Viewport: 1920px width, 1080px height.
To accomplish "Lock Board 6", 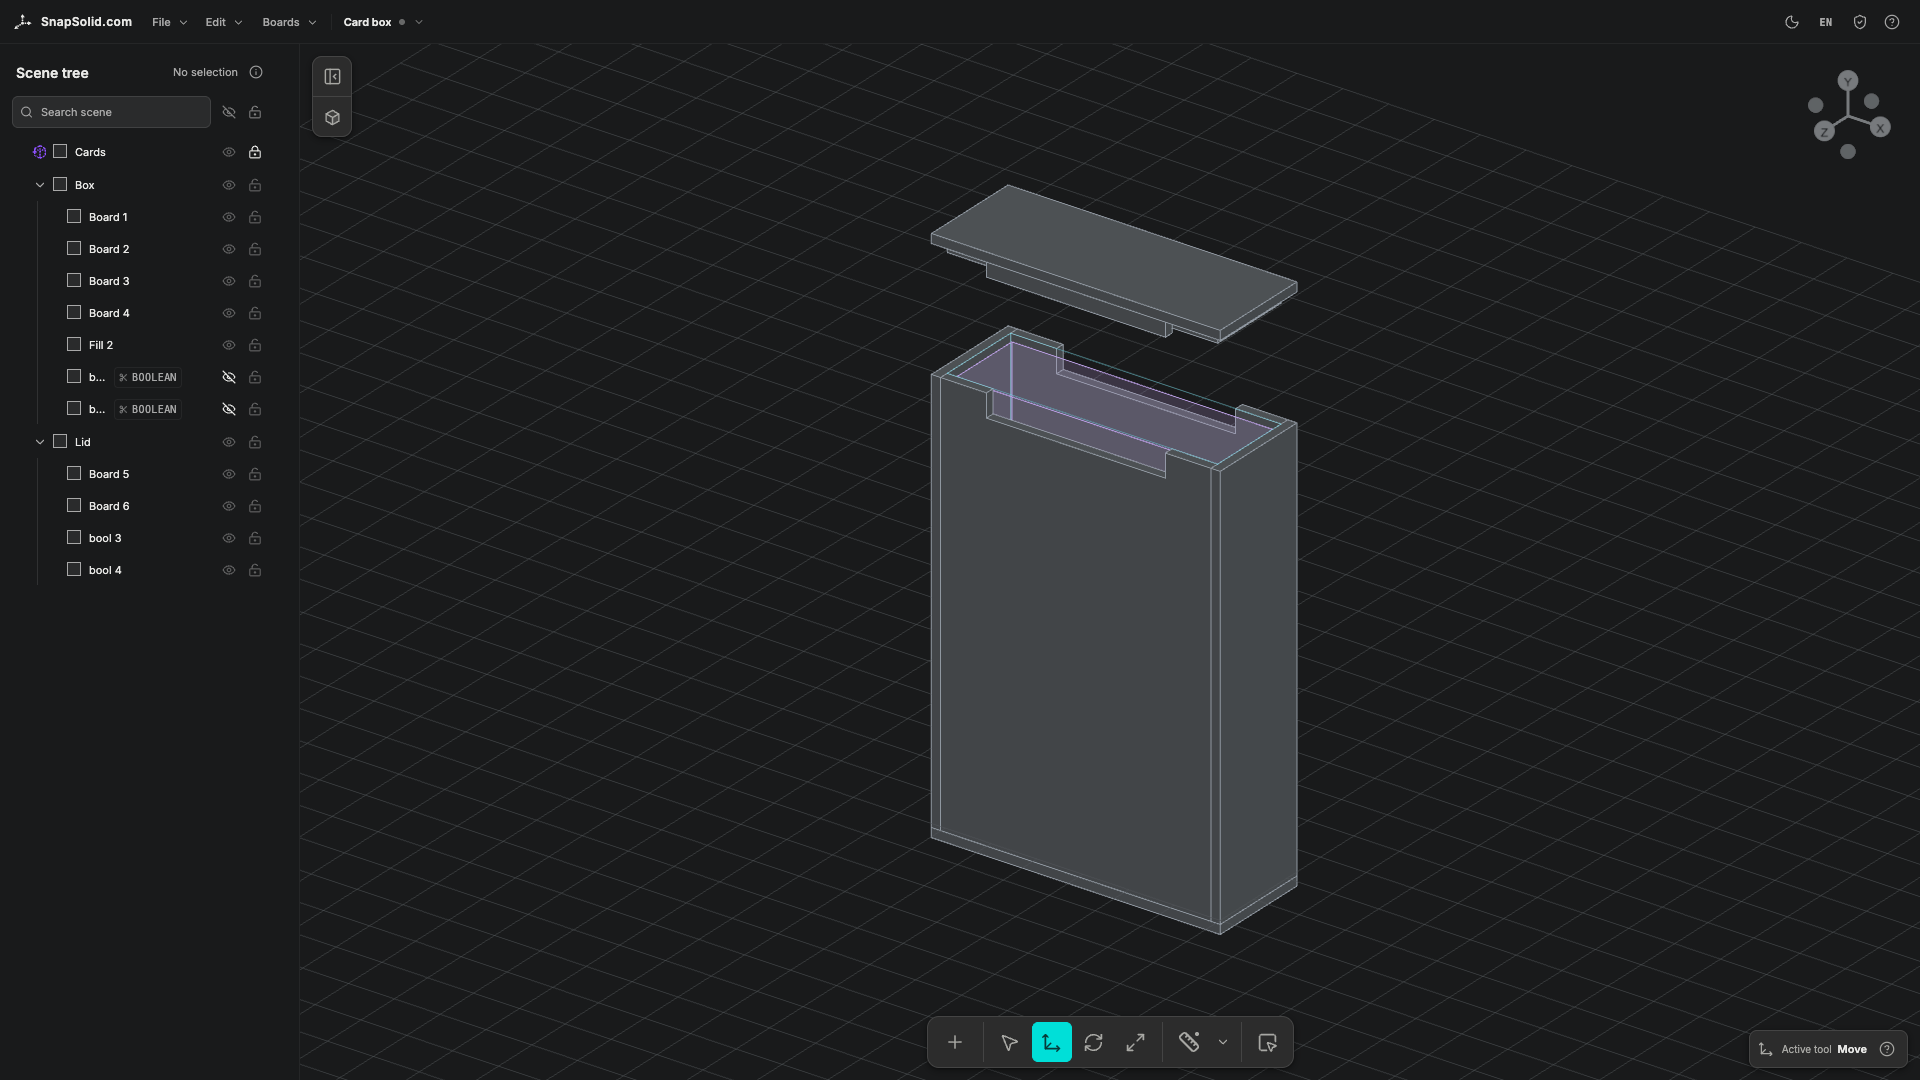I will point(255,506).
